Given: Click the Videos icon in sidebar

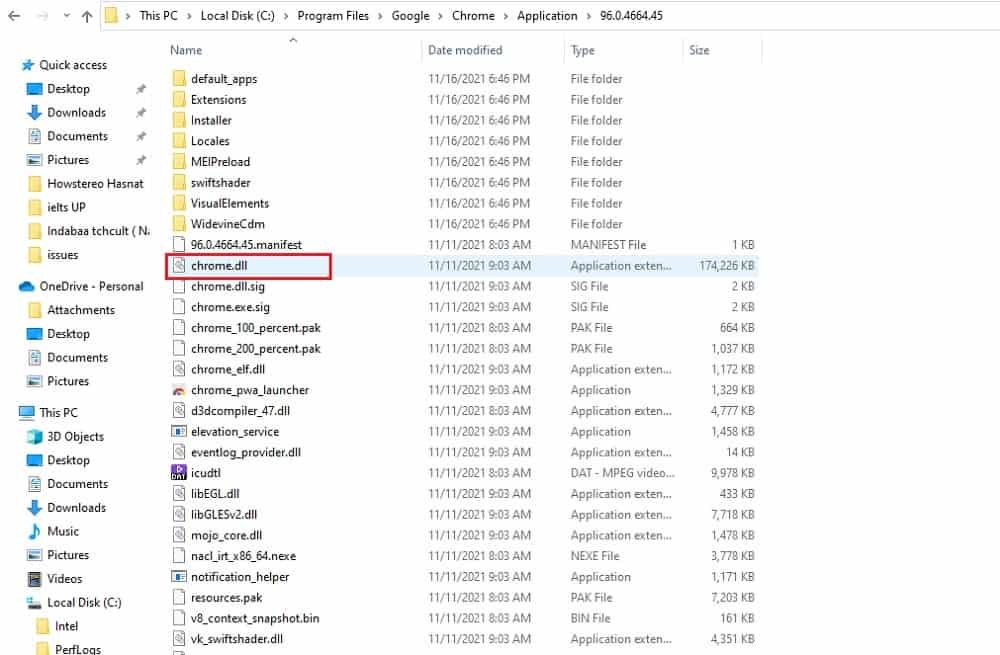Looking at the screenshot, I should coord(34,578).
